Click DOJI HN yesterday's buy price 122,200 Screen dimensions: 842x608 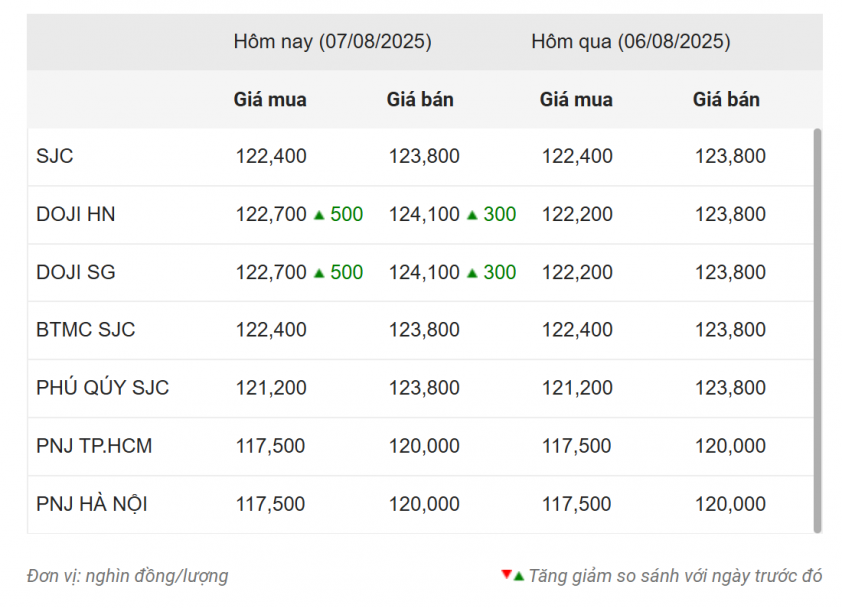[577, 214]
